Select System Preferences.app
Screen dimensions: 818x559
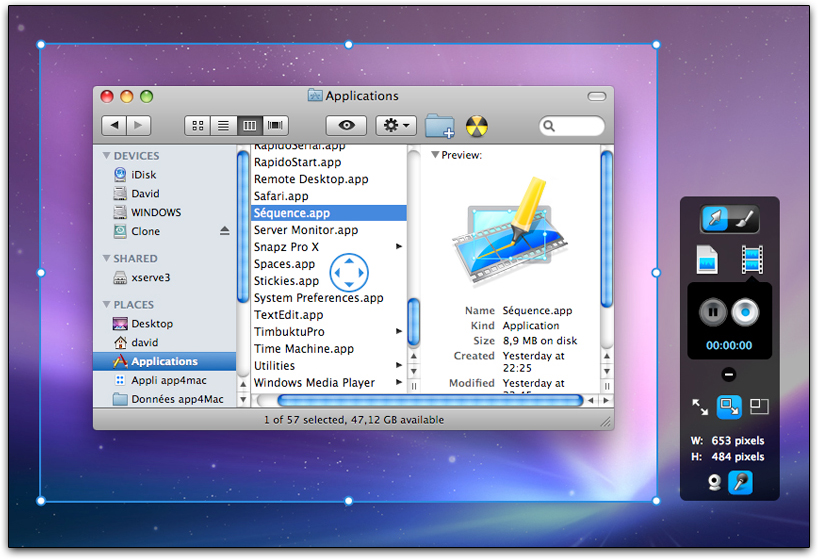[329, 298]
